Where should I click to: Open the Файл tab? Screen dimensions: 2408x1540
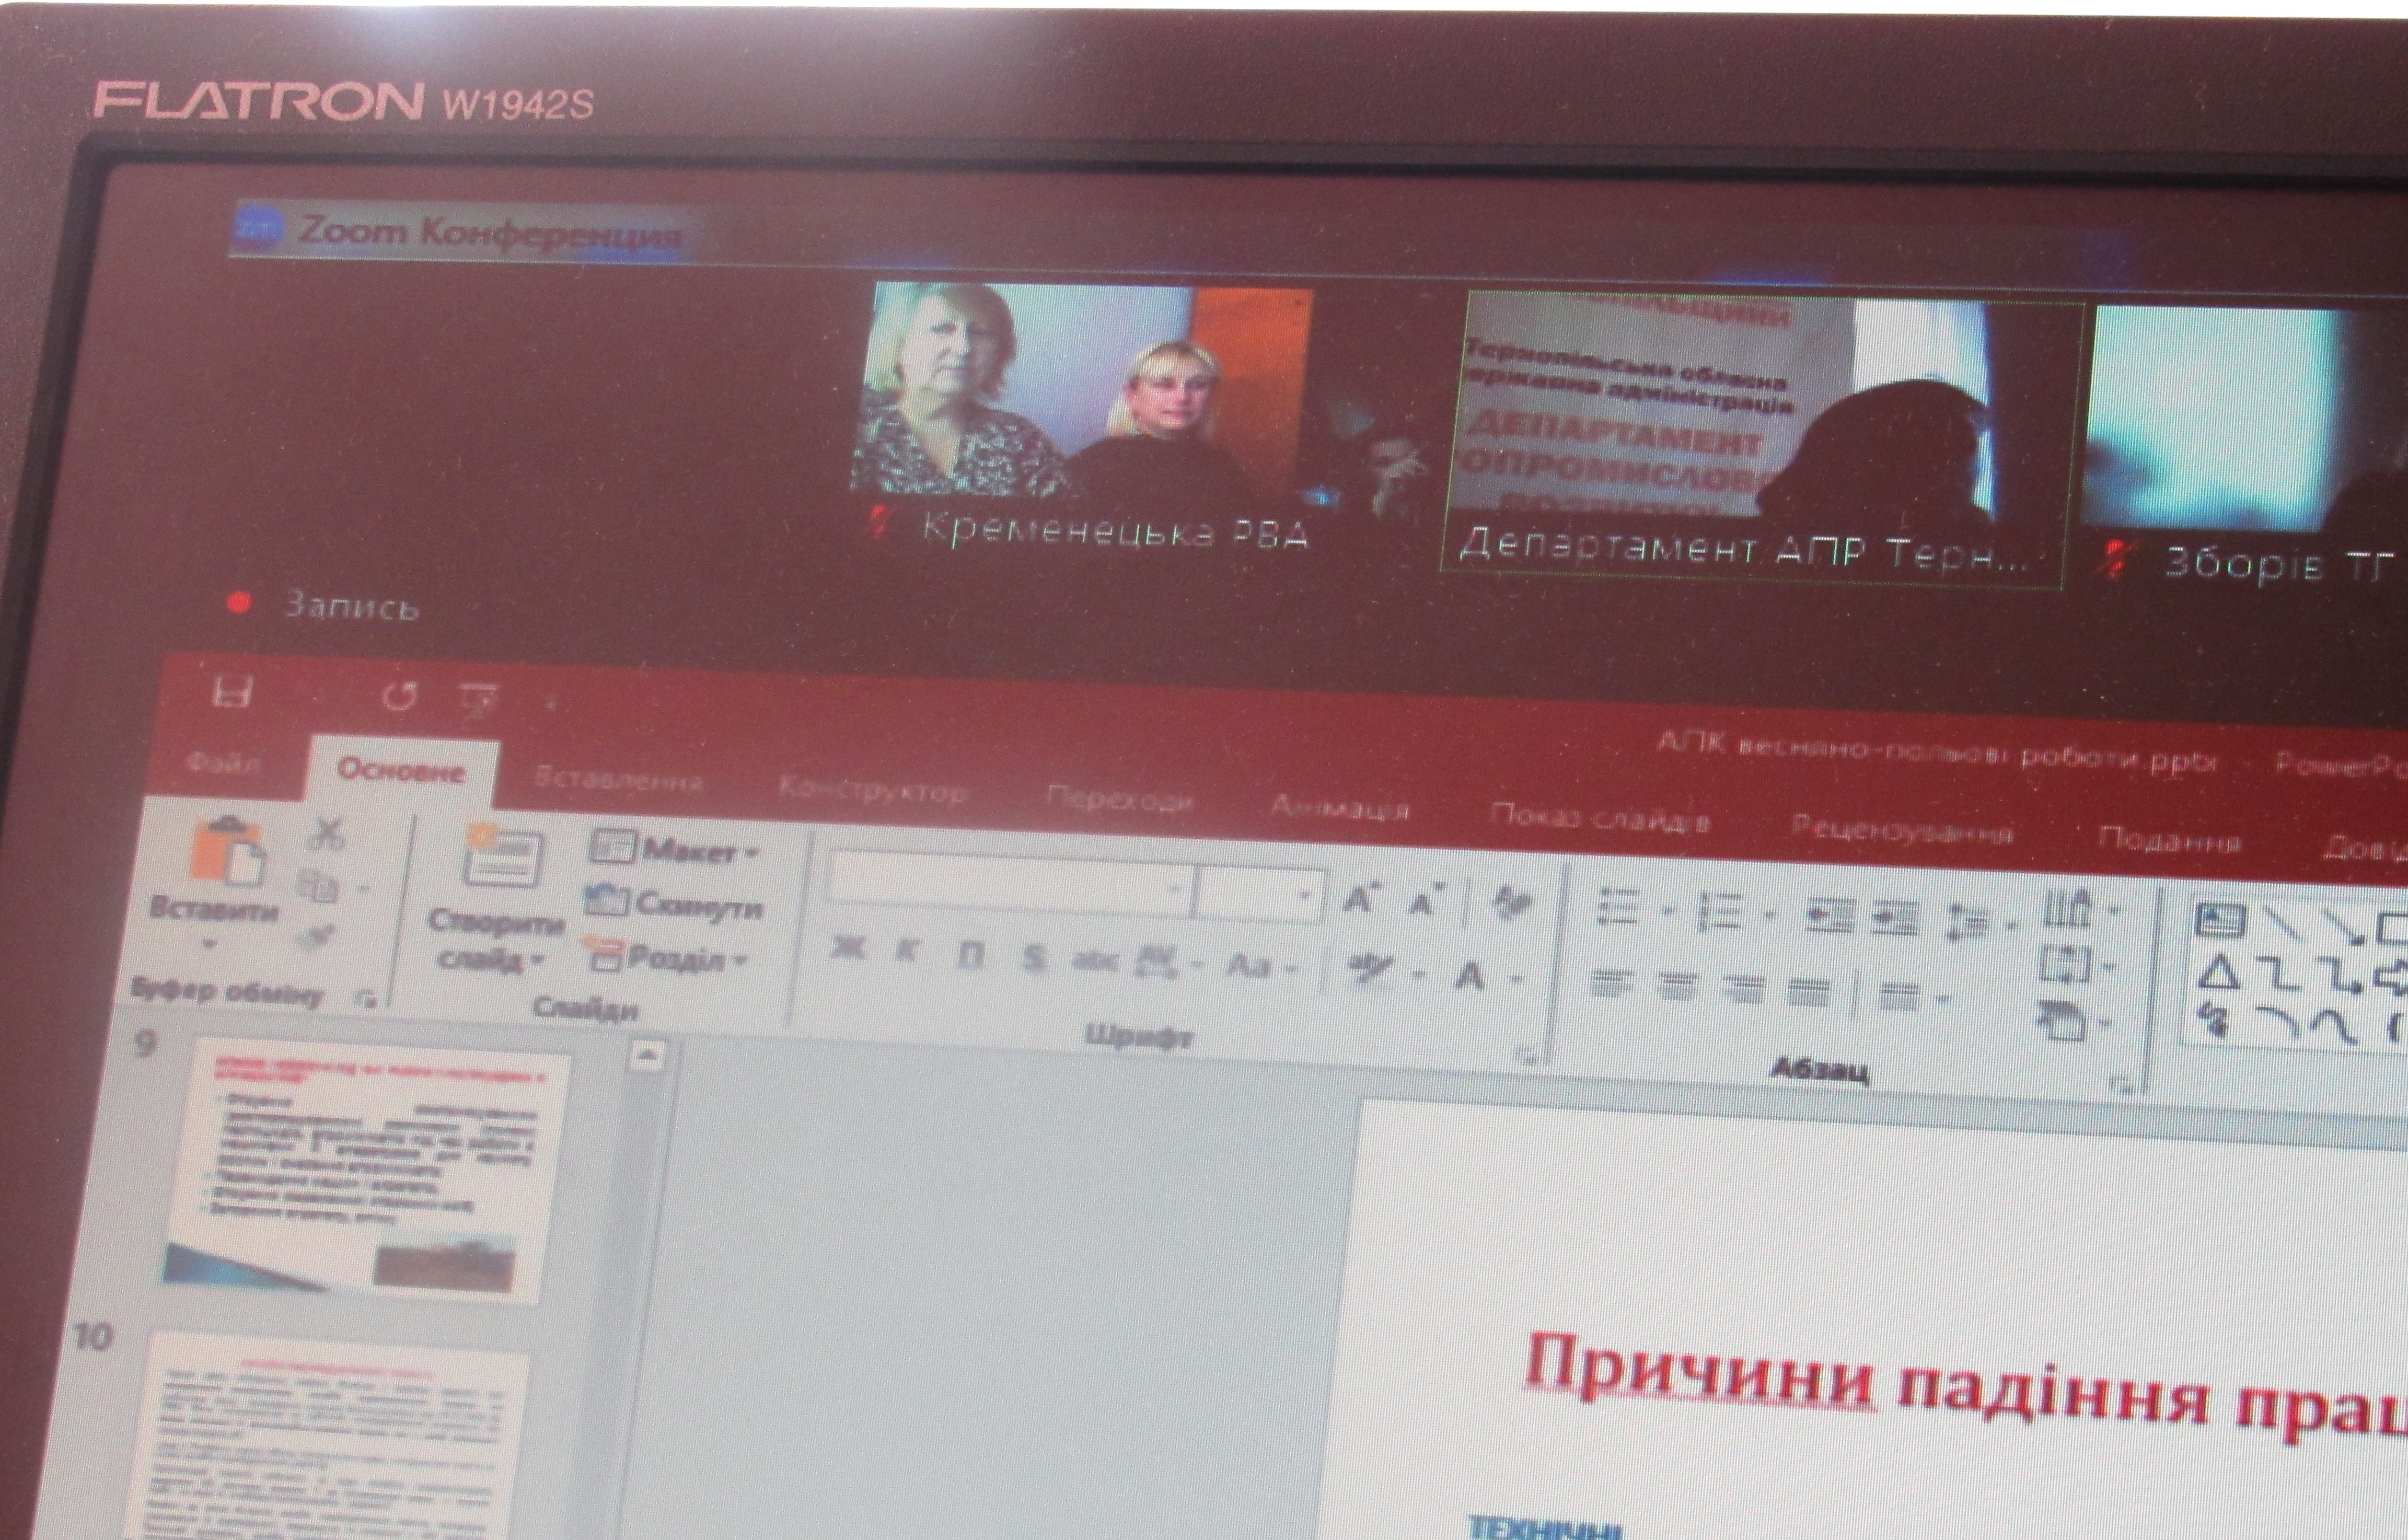click(x=224, y=762)
